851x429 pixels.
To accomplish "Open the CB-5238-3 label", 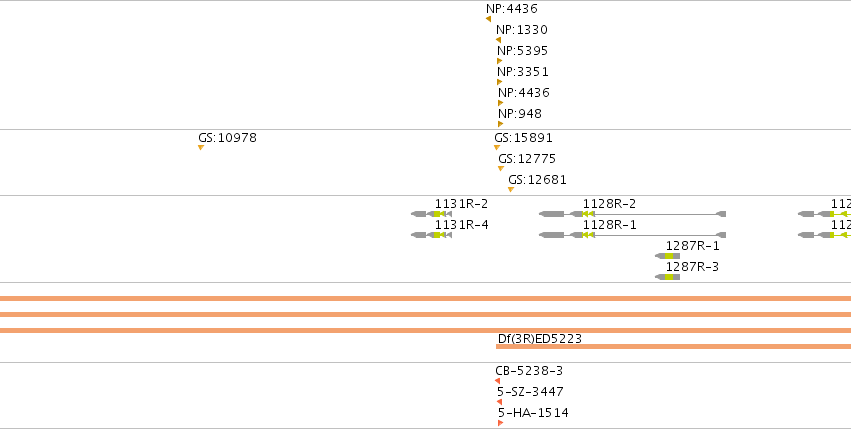I will 529,371.
